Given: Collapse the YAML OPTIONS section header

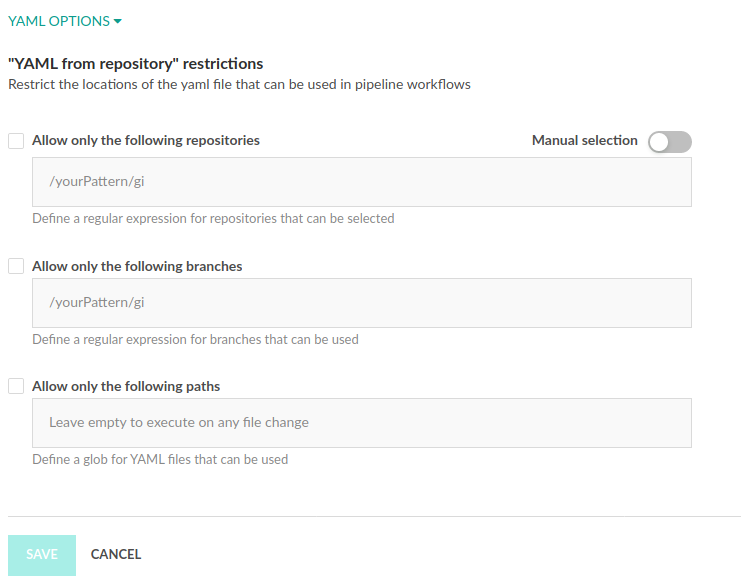Looking at the screenshot, I should (x=58, y=21).
